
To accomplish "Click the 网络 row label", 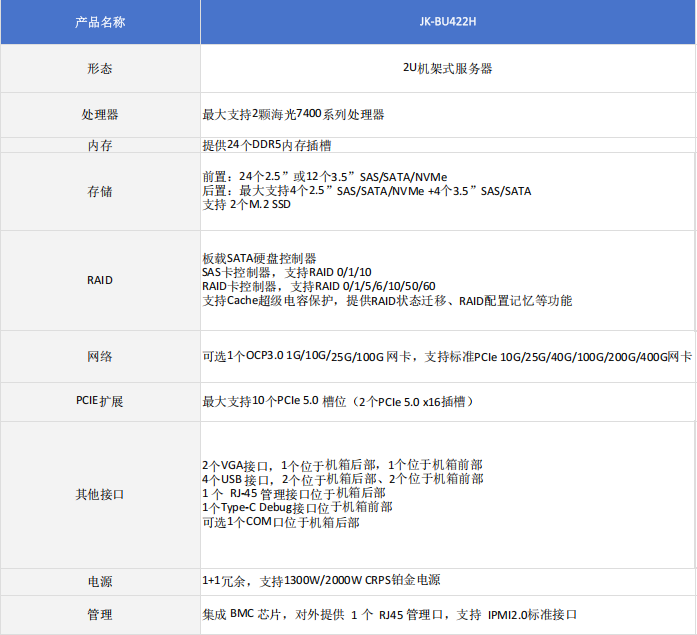I will [x=100, y=356].
